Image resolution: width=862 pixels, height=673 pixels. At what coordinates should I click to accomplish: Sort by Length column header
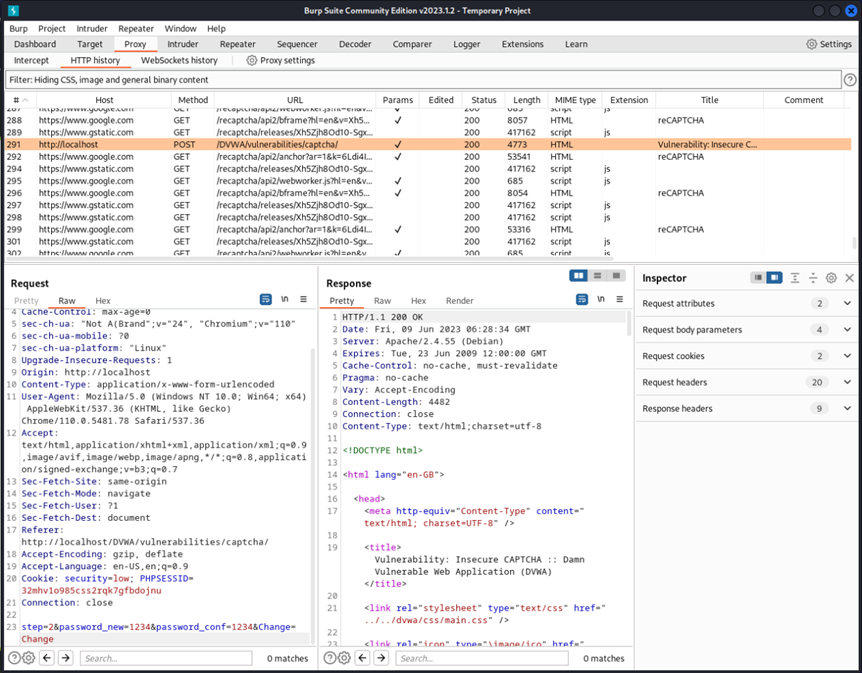tap(527, 100)
